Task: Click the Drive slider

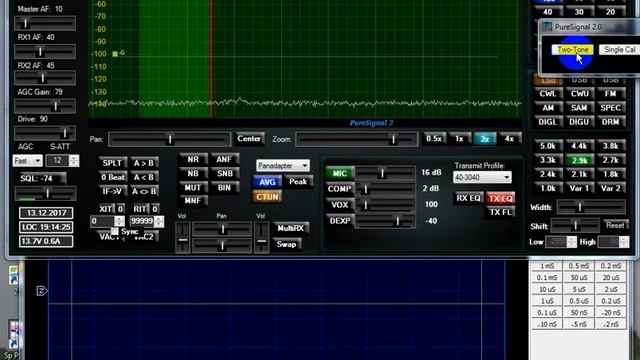Action: point(45,133)
